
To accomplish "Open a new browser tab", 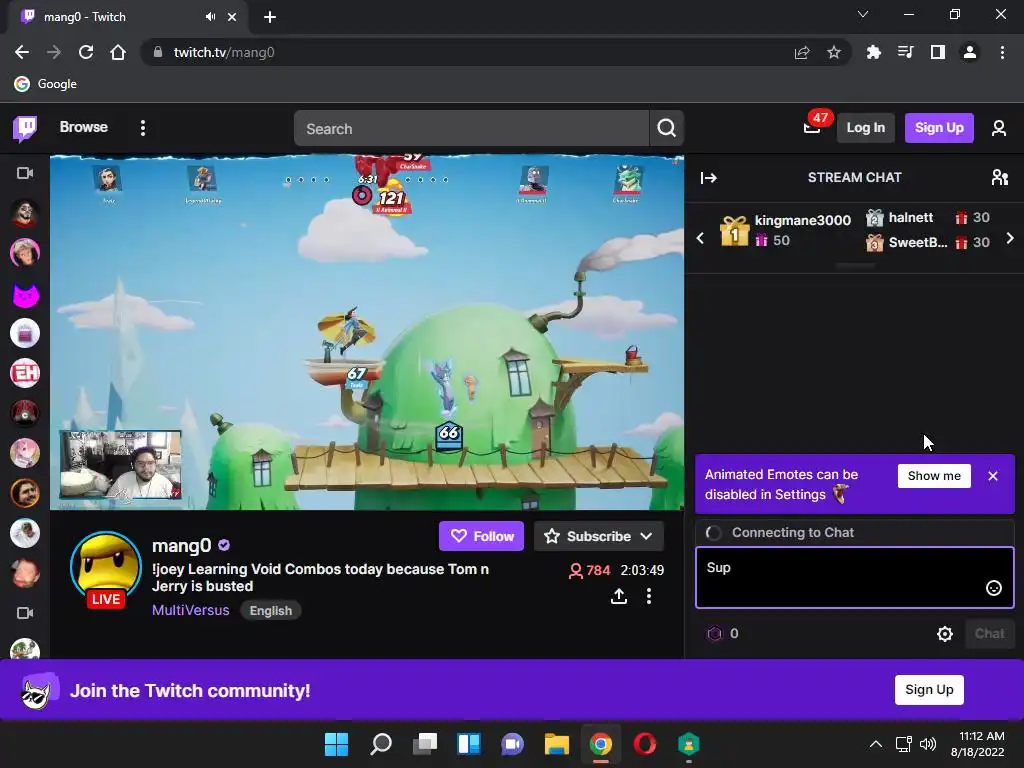I will (270, 17).
